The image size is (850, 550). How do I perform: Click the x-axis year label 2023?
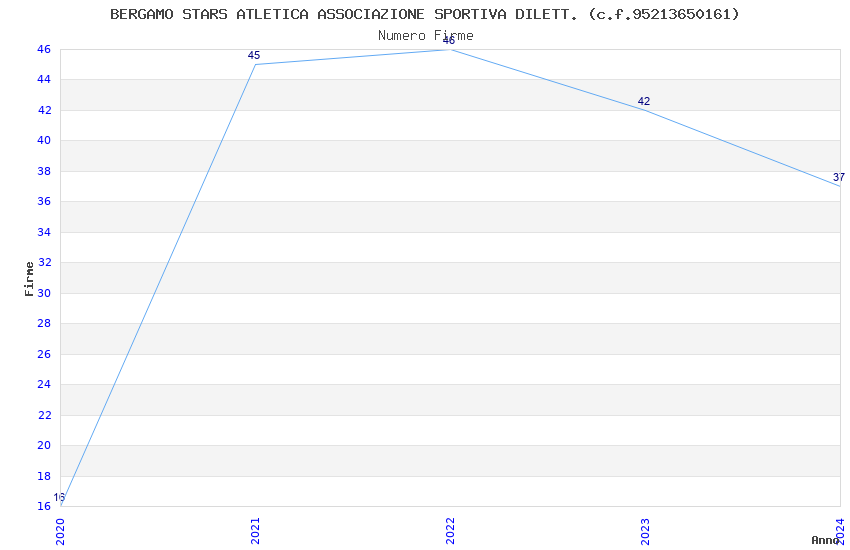645,531
